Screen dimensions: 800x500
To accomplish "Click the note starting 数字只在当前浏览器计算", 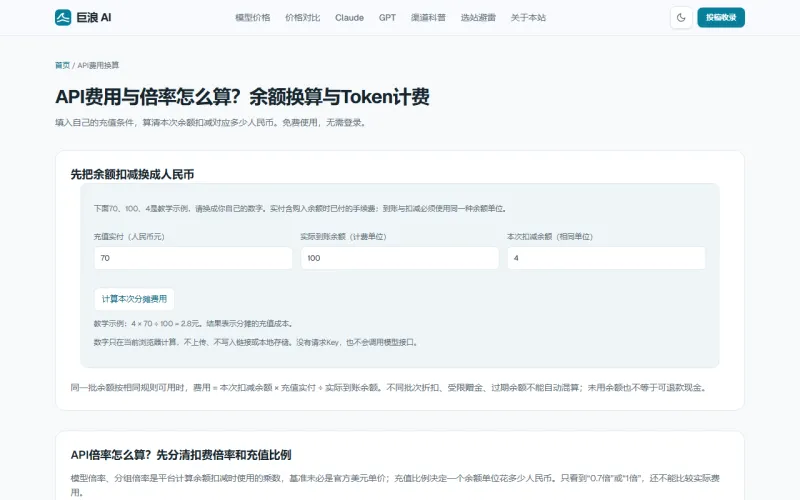I will point(257,342).
